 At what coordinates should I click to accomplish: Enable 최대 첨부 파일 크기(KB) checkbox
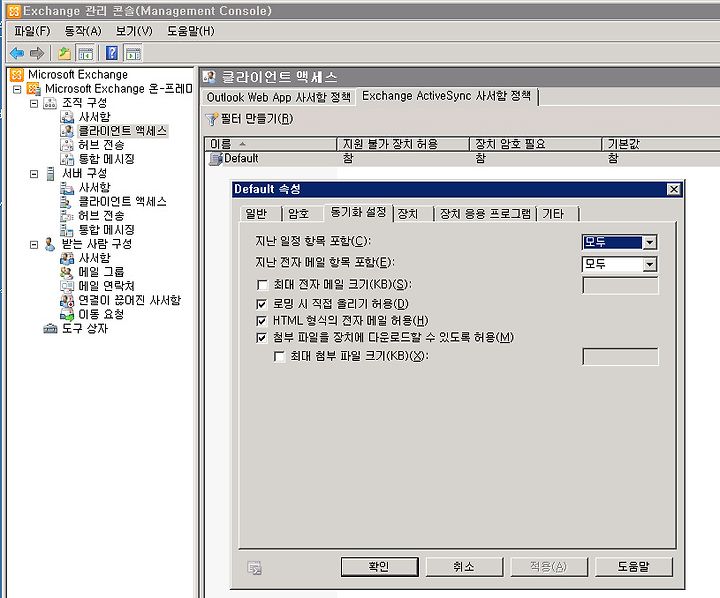click(279, 356)
